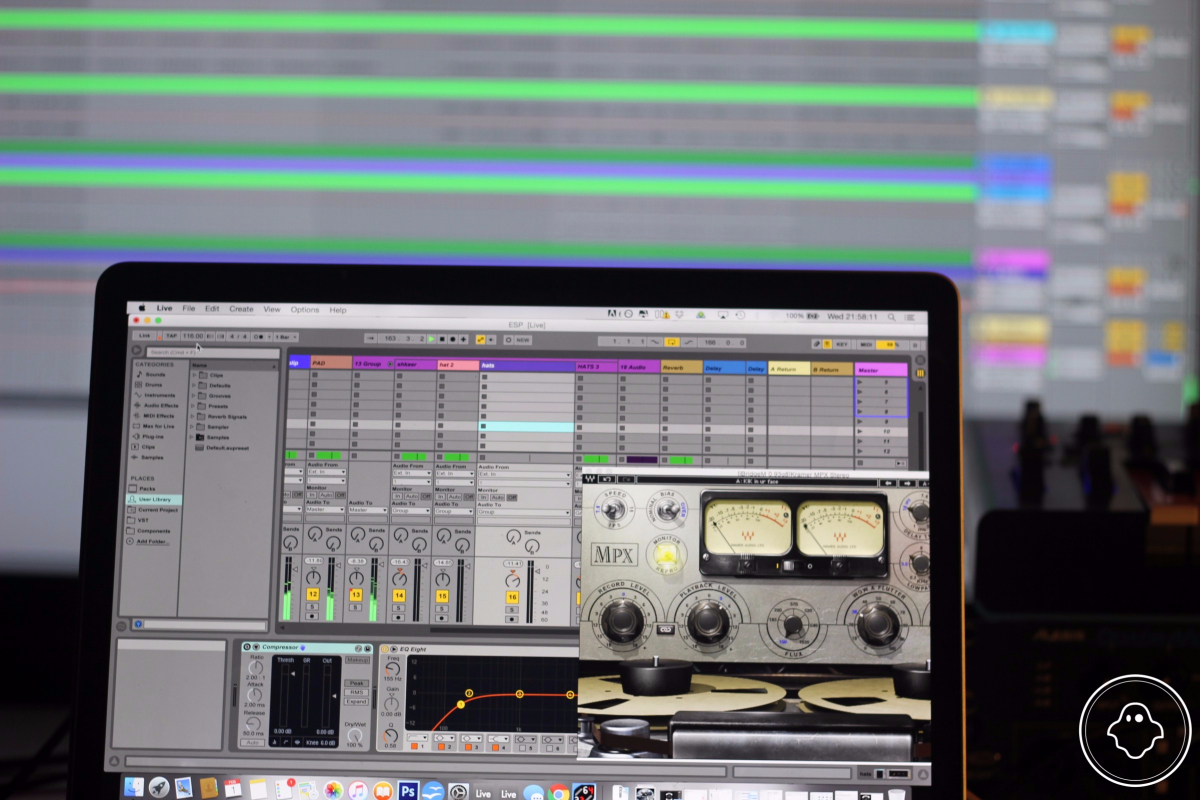The height and width of the screenshot is (800, 1200).
Task: Select Current Project in Places
Action: (x=154, y=510)
